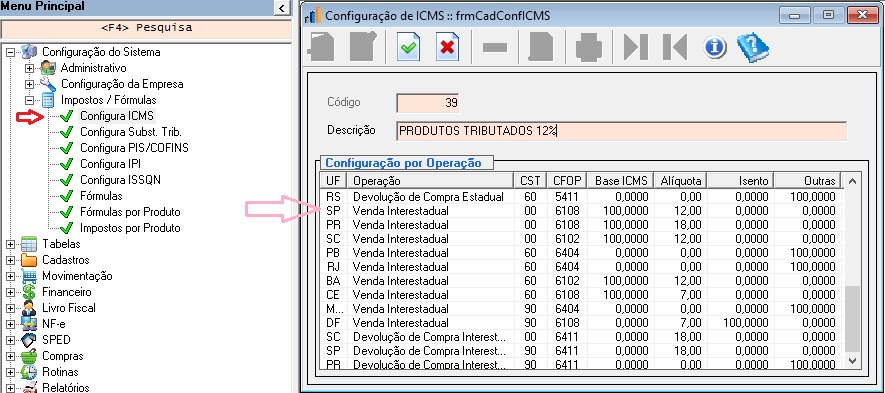Expand the Tabelas tree node
885x393 pixels.
coord(10,244)
